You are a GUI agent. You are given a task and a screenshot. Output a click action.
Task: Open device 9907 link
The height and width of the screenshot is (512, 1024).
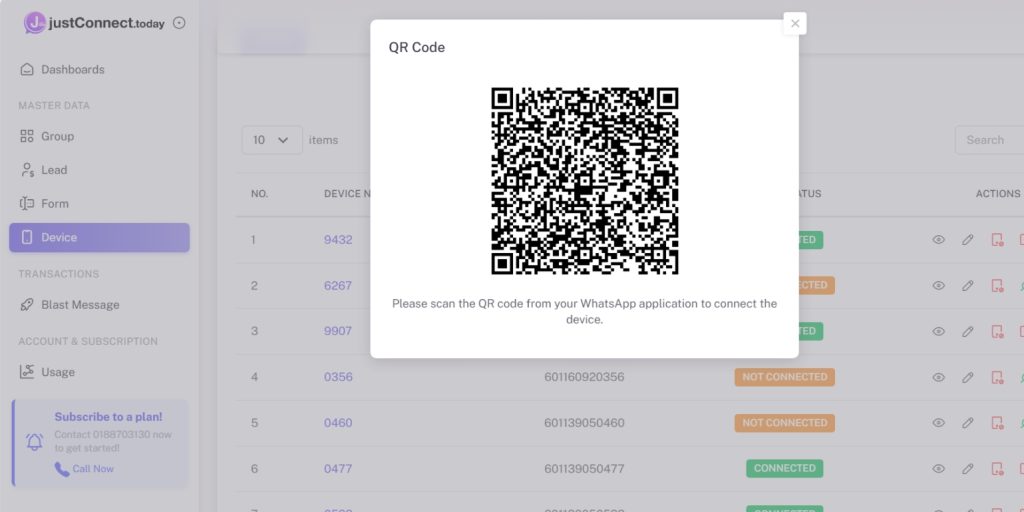click(338, 331)
